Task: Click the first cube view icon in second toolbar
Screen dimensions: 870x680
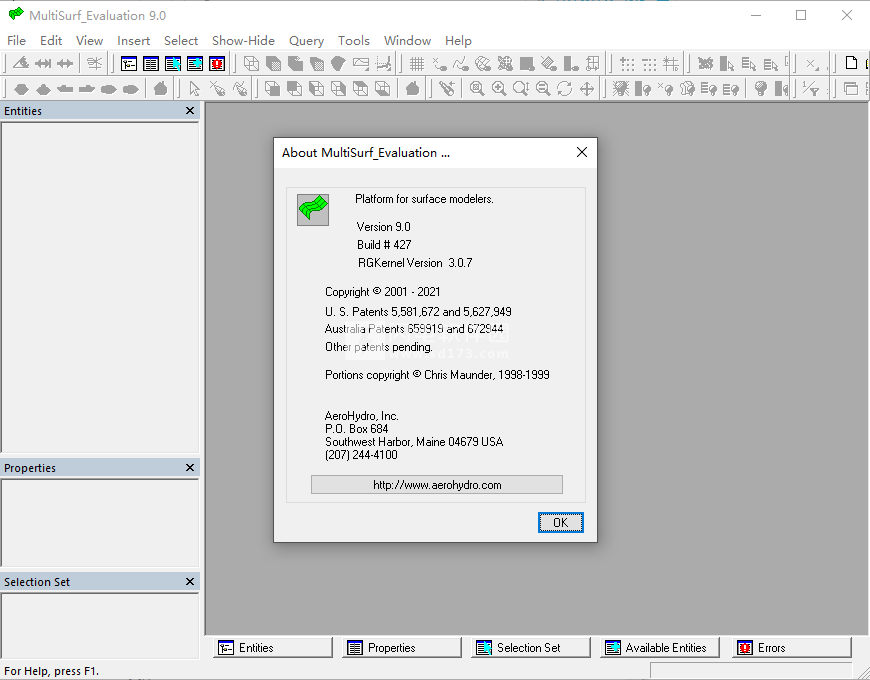Action: 272,88
